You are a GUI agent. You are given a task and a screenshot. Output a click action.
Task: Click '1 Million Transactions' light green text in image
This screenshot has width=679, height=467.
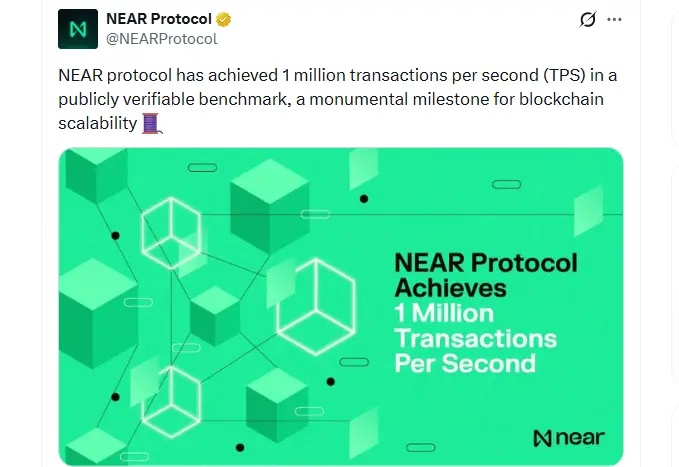(474, 325)
